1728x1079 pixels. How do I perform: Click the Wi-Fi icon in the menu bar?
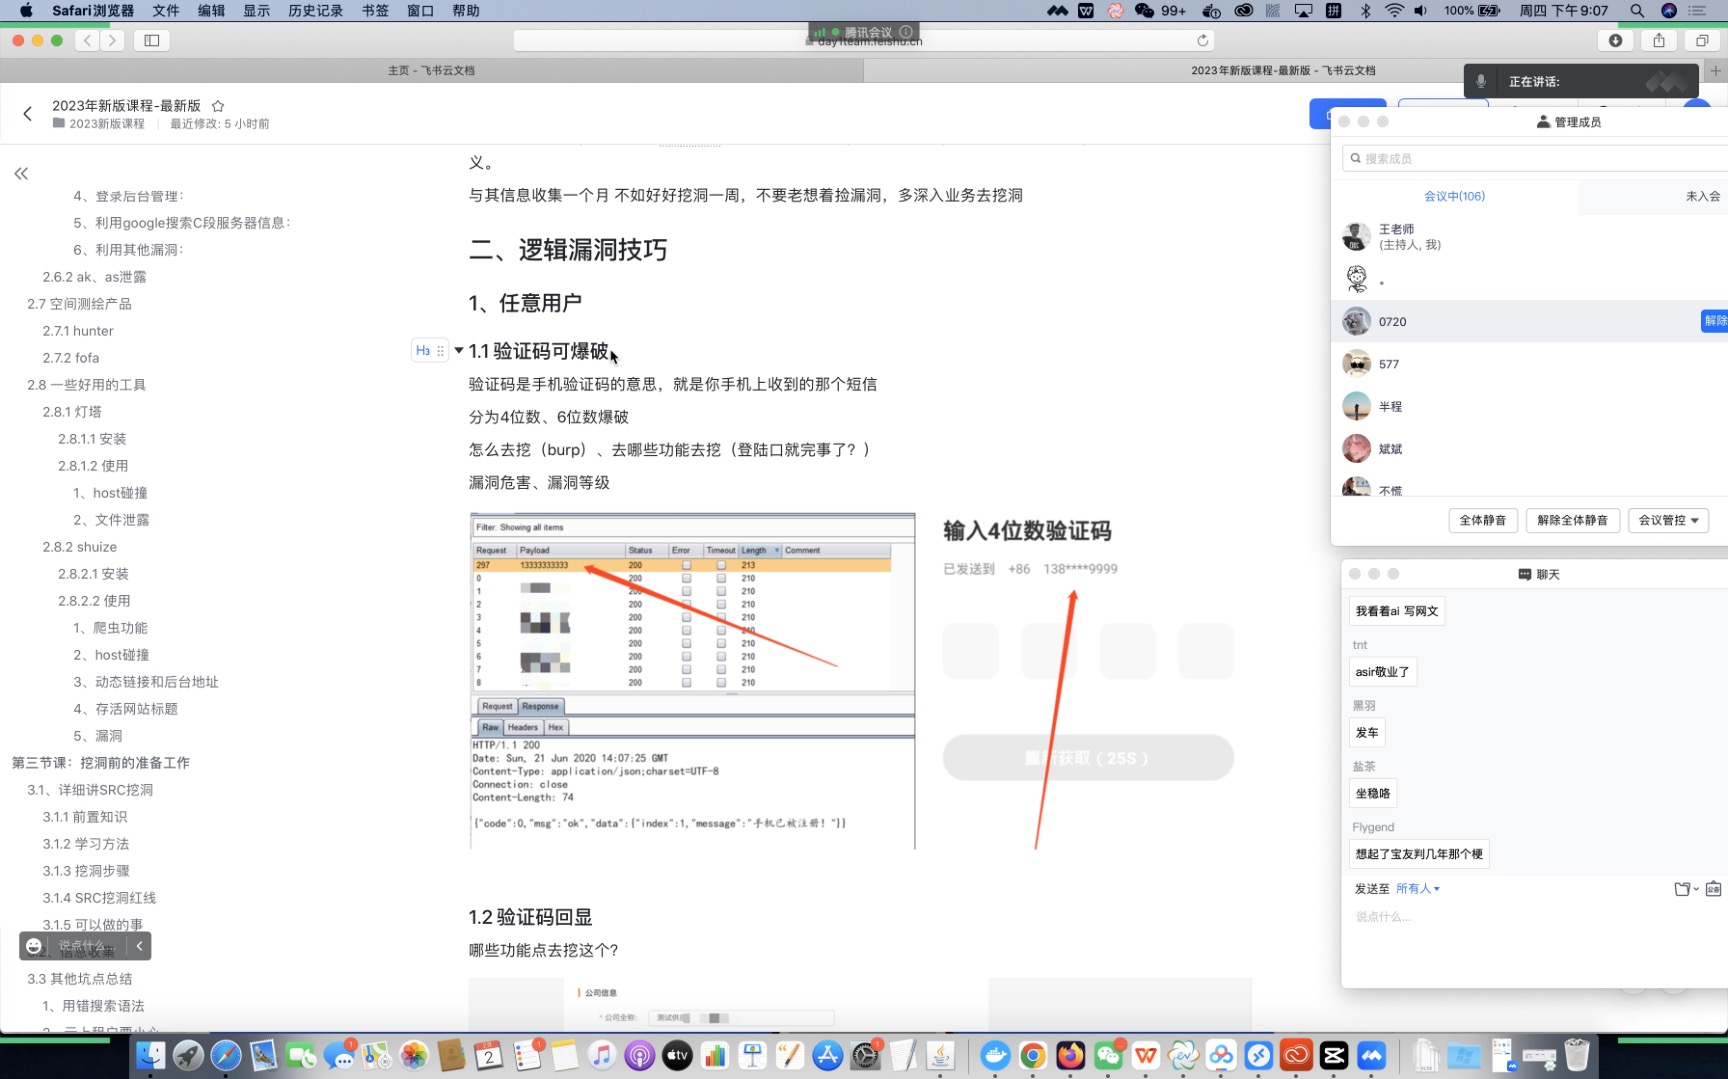pyautogui.click(x=1394, y=10)
